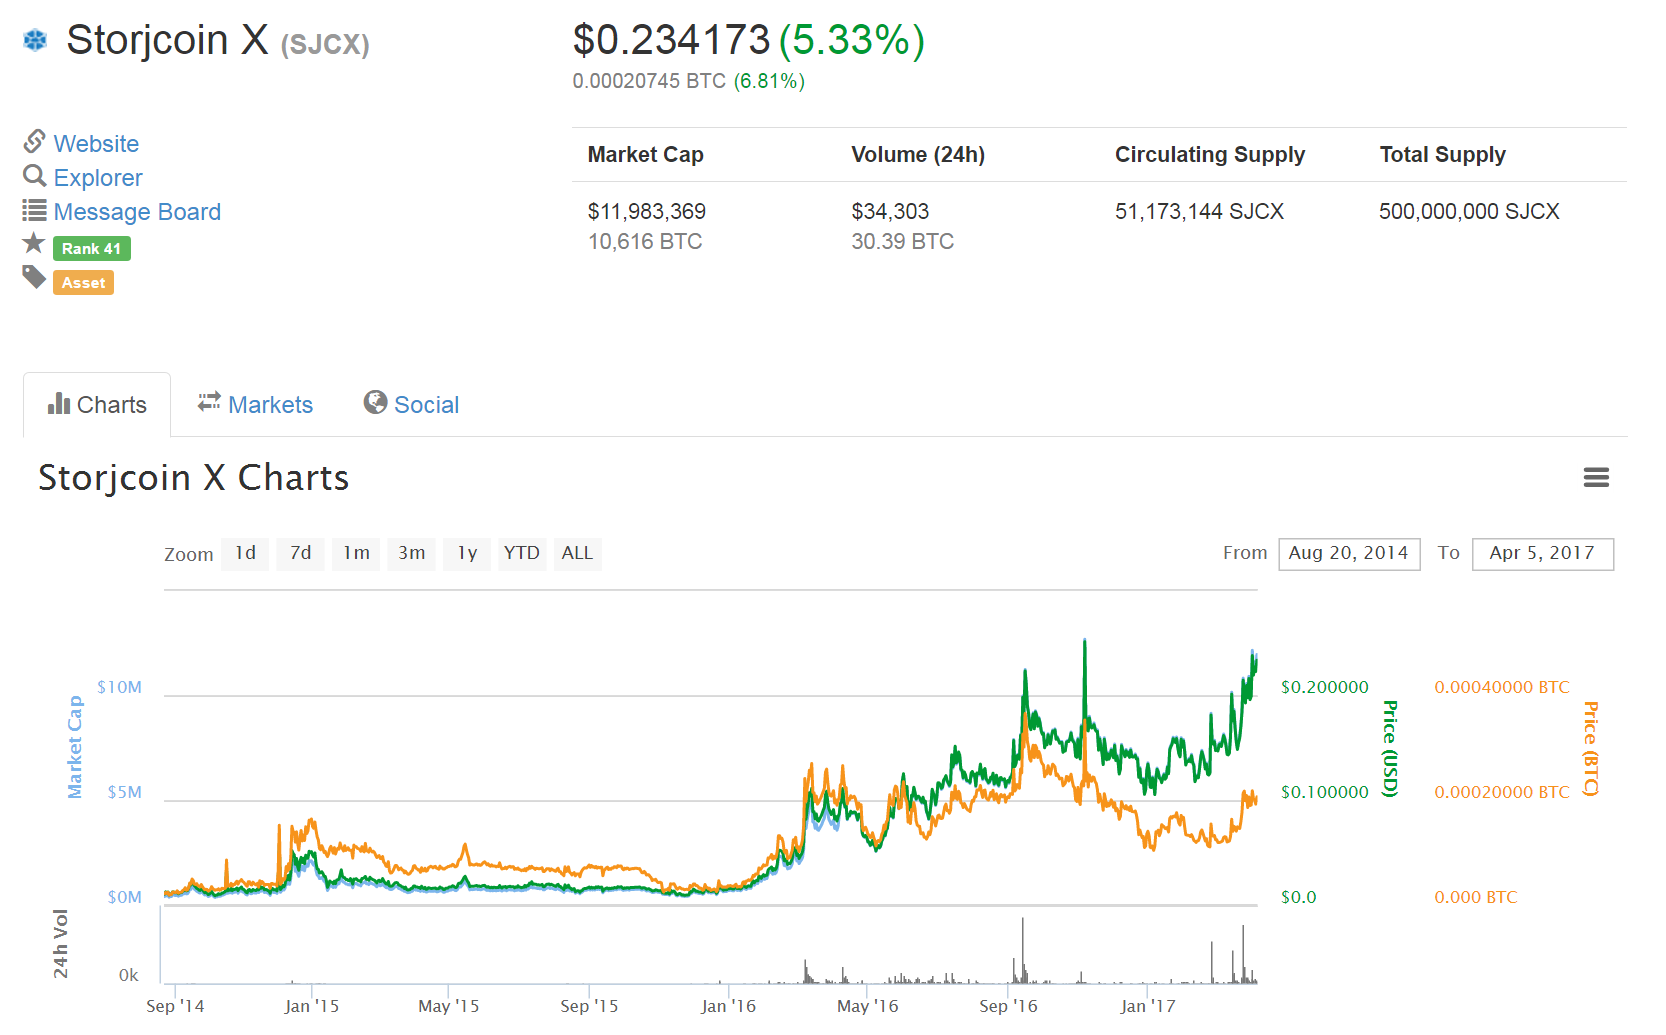
Task: Toggle the Price (BTC) axis series label
Action: 1590,749
